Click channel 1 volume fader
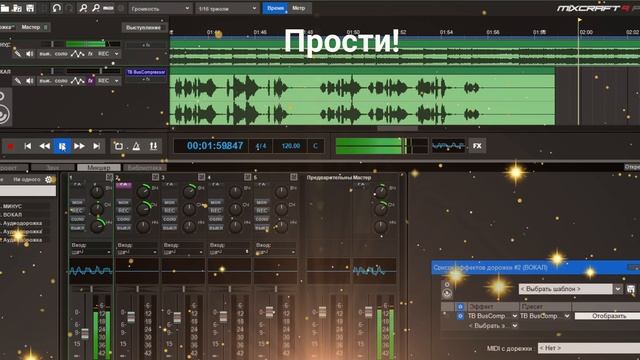The width and height of the screenshot is (640, 360). (85, 334)
